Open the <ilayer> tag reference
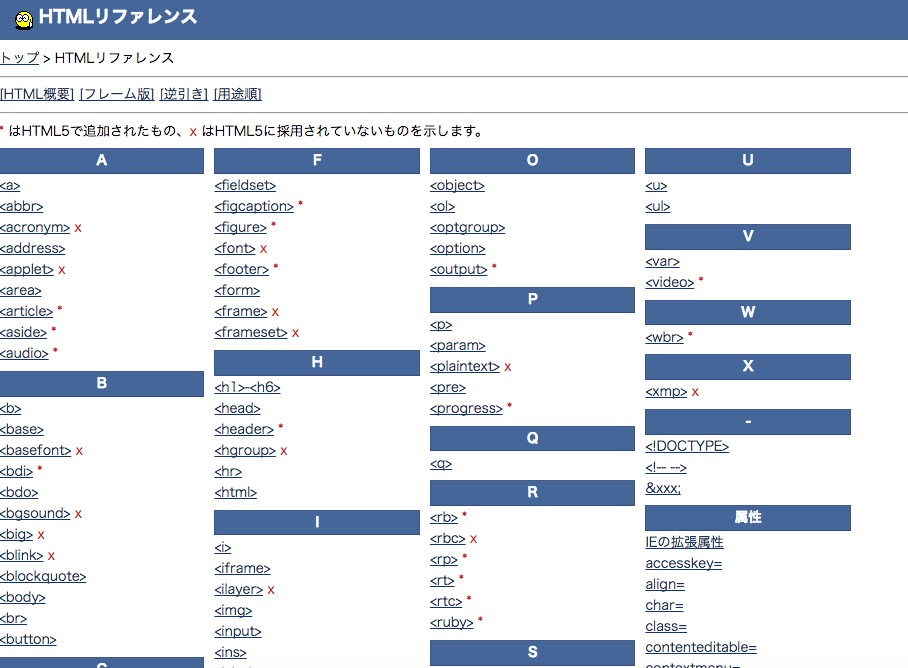This screenshot has width=908, height=668. (x=239, y=589)
